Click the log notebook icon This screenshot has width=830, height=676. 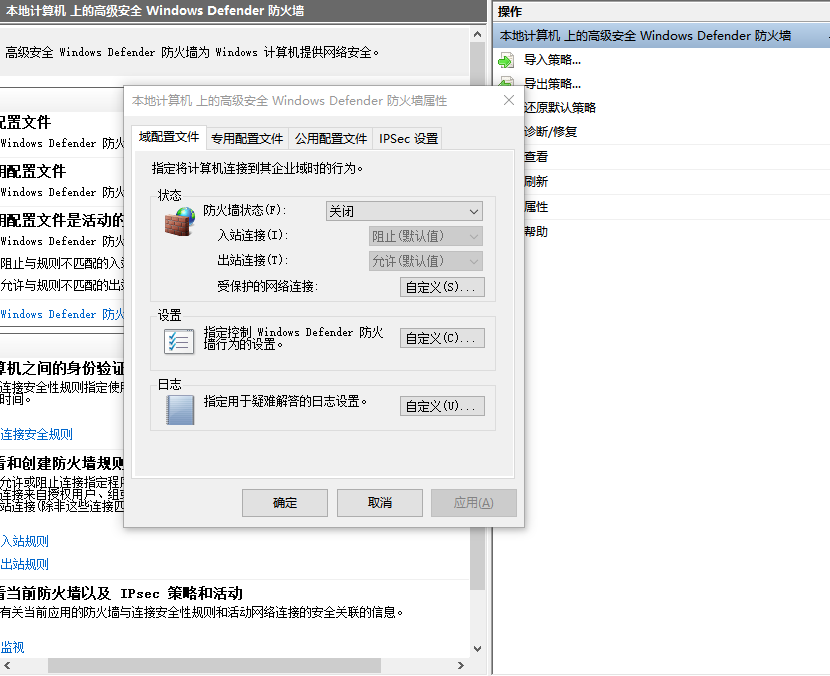180,410
